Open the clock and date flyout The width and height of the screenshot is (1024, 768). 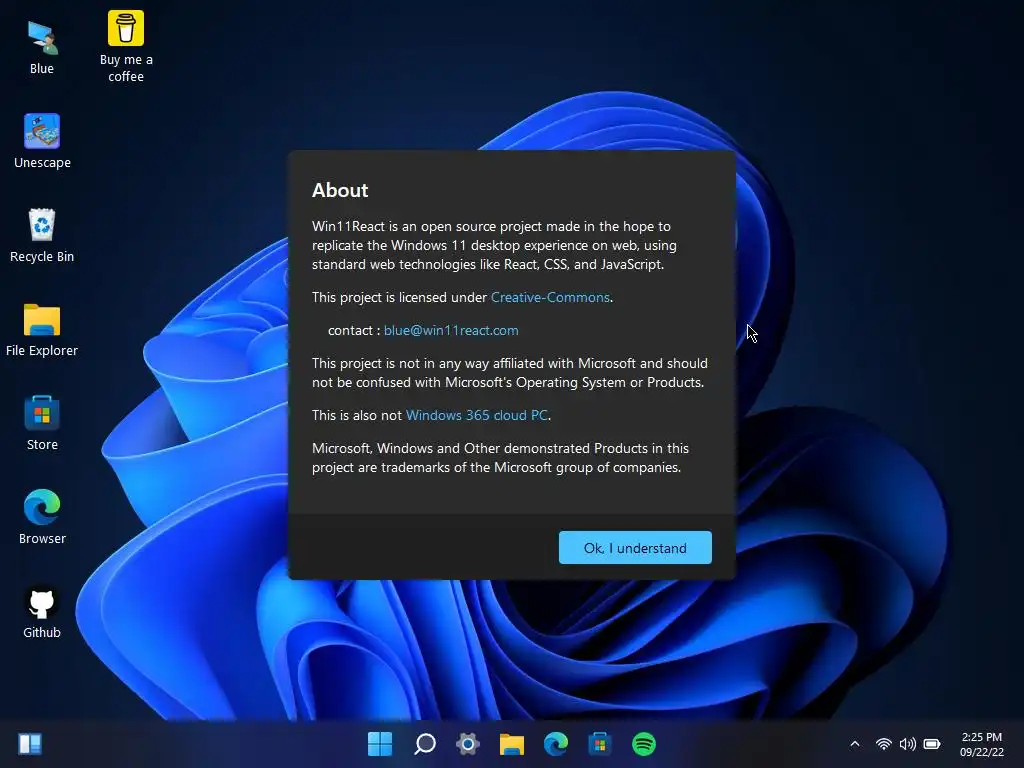click(x=982, y=744)
